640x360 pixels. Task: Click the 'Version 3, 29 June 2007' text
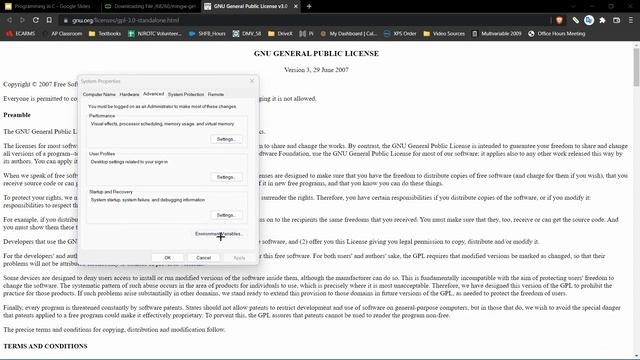pyautogui.click(x=316, y=70)
